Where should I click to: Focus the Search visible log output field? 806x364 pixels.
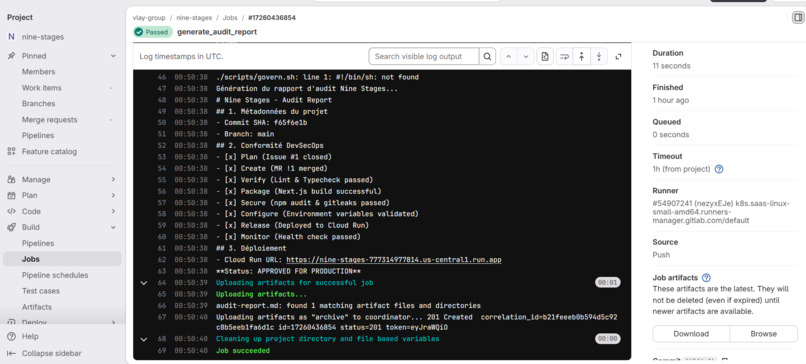pyautogui.click(x=424, y=57)
